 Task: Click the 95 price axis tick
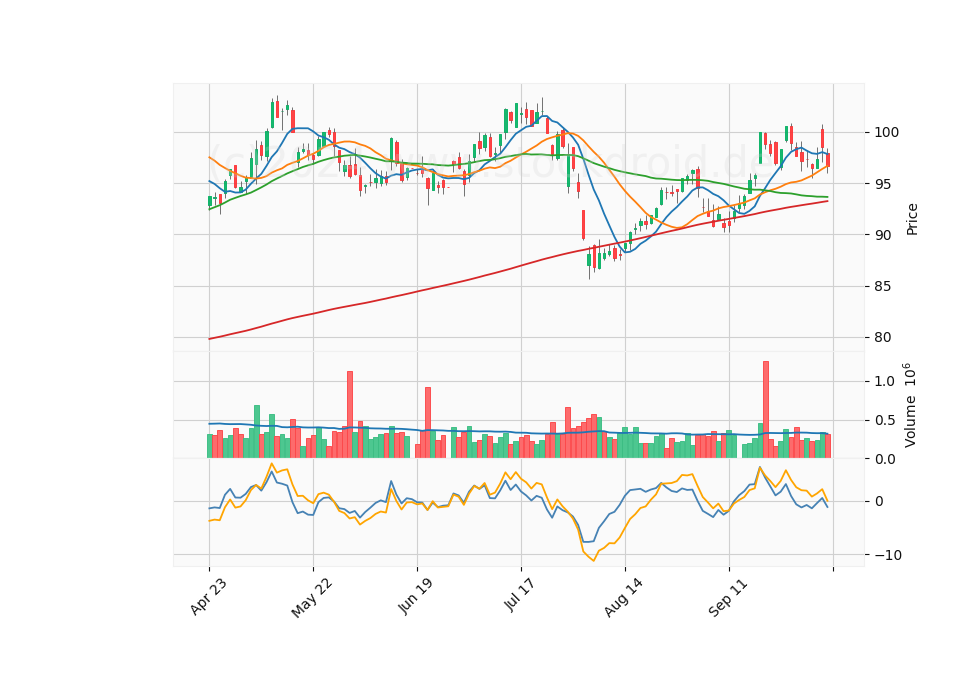(x=882, y=184)
